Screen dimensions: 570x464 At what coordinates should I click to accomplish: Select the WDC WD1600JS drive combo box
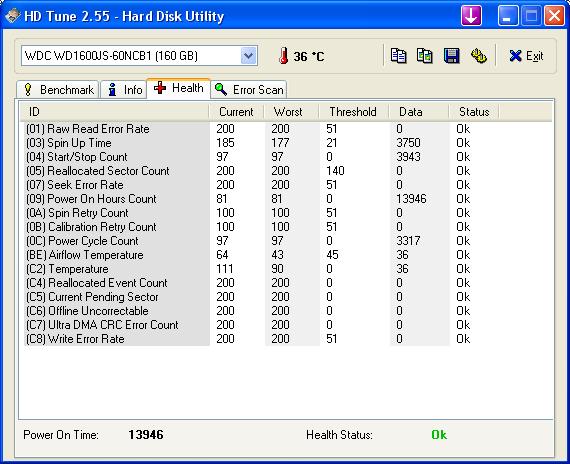click(139, 56)
